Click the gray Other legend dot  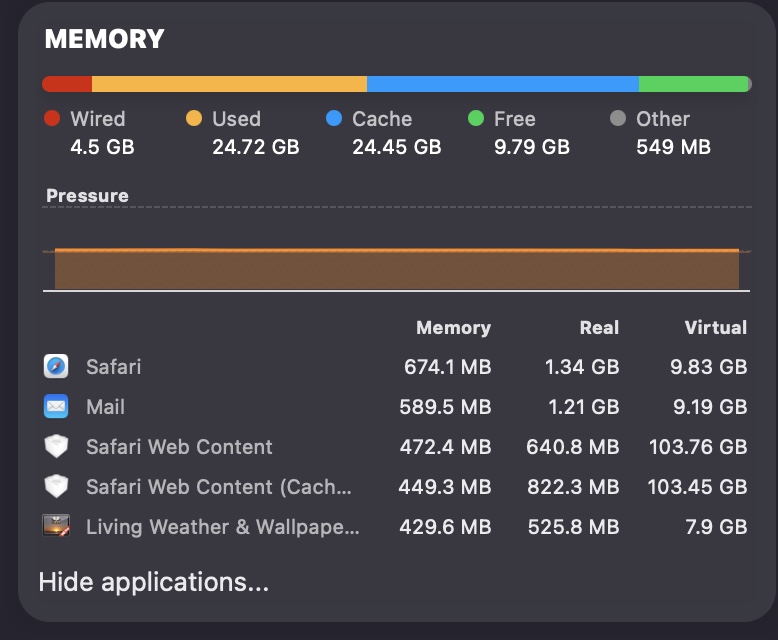[618, 119]
